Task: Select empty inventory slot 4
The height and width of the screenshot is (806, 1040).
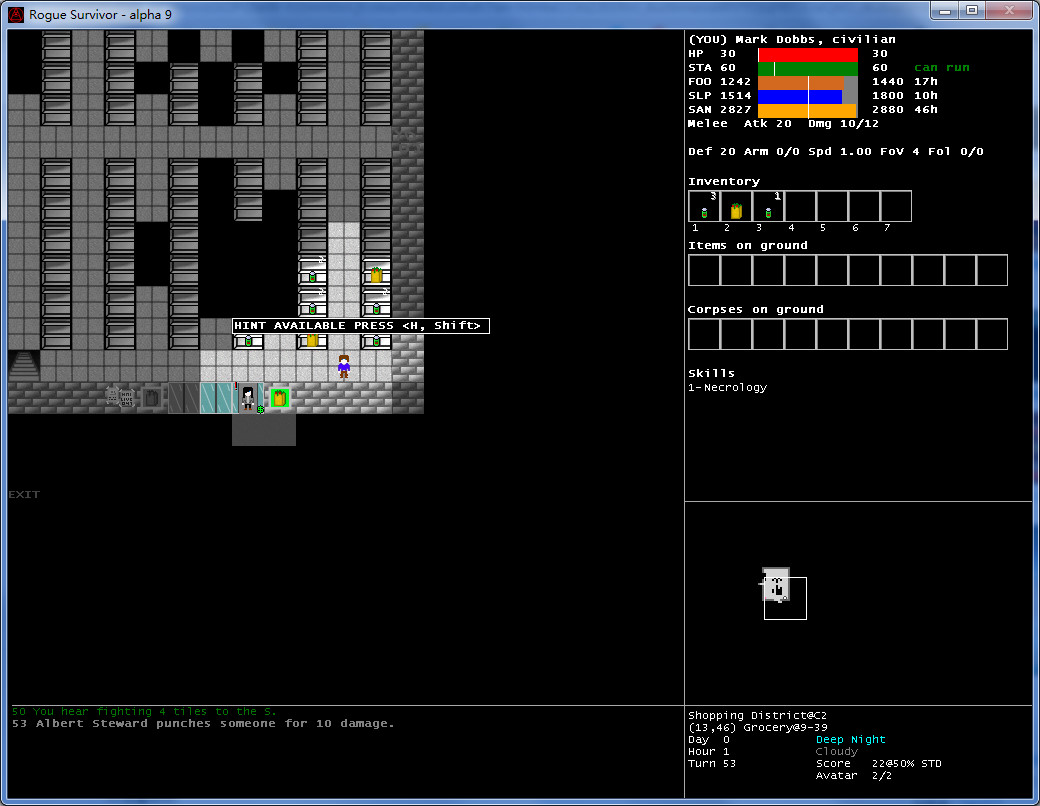Action: [x=800, y=206]
